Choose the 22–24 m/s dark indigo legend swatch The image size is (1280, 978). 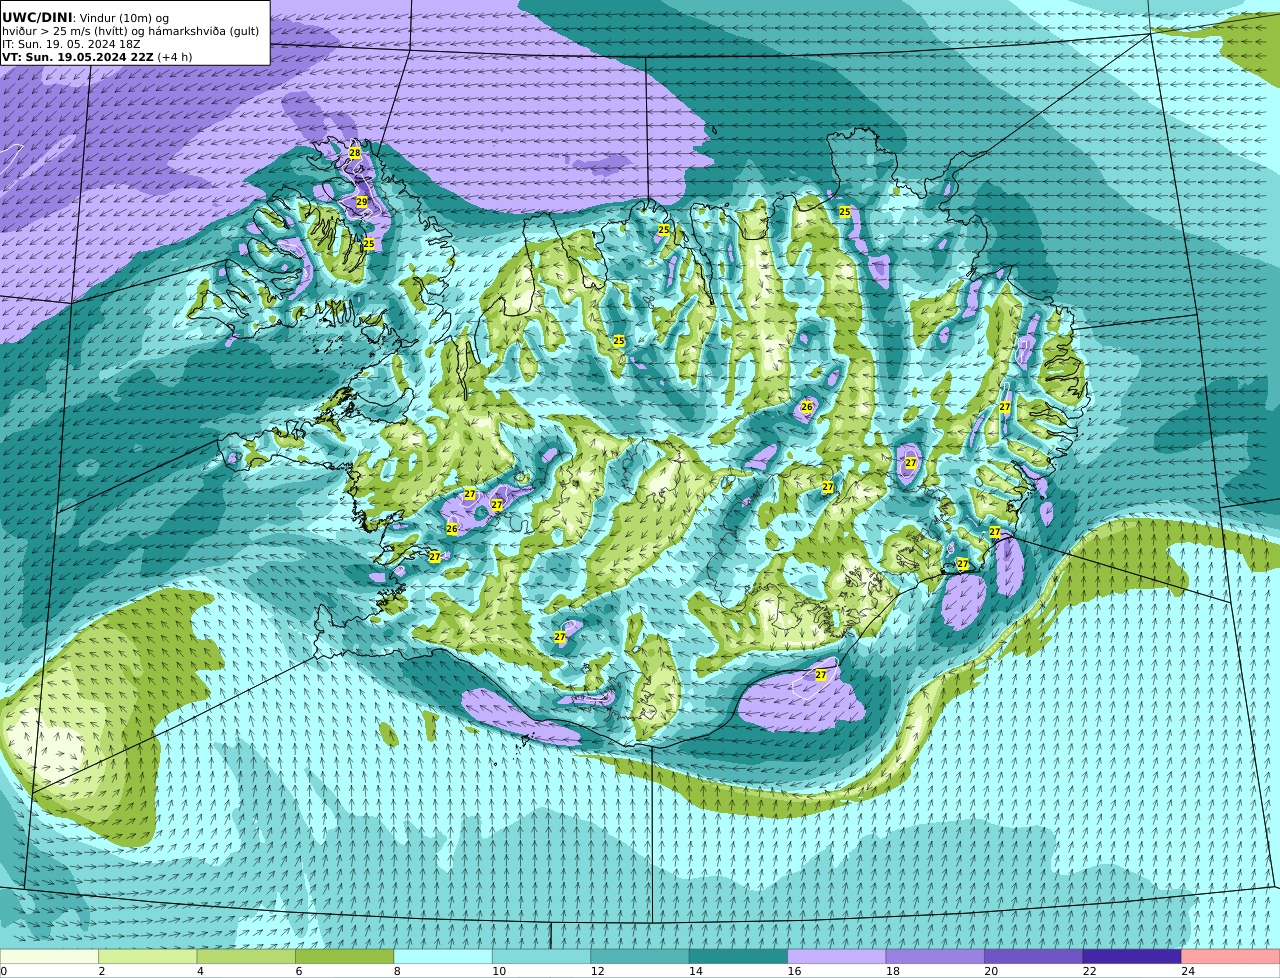1132,956
